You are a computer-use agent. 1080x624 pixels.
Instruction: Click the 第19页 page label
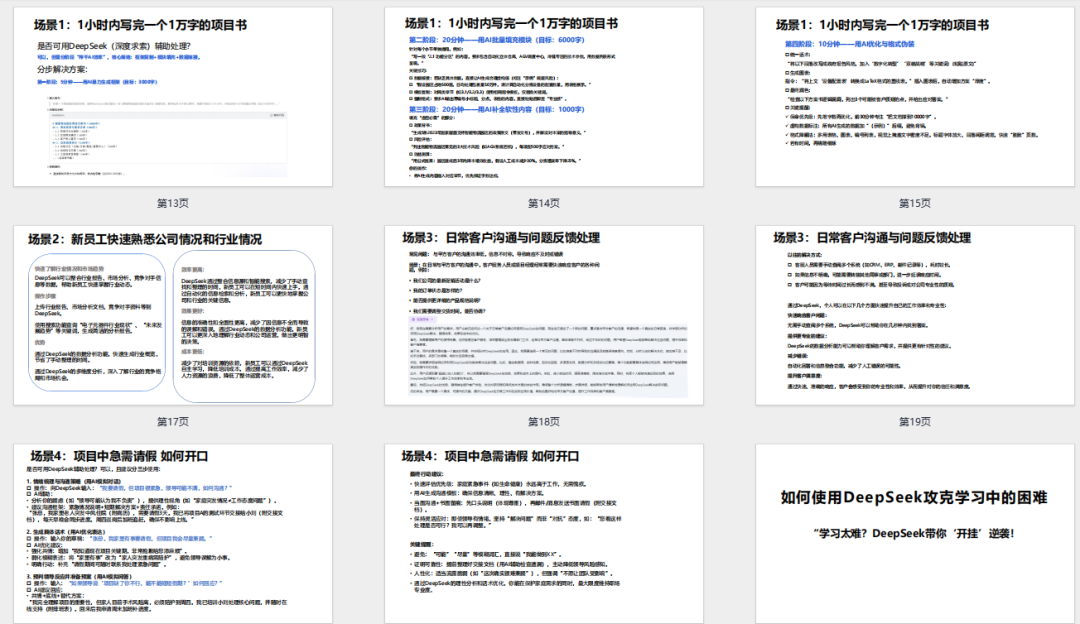point(915,422)
